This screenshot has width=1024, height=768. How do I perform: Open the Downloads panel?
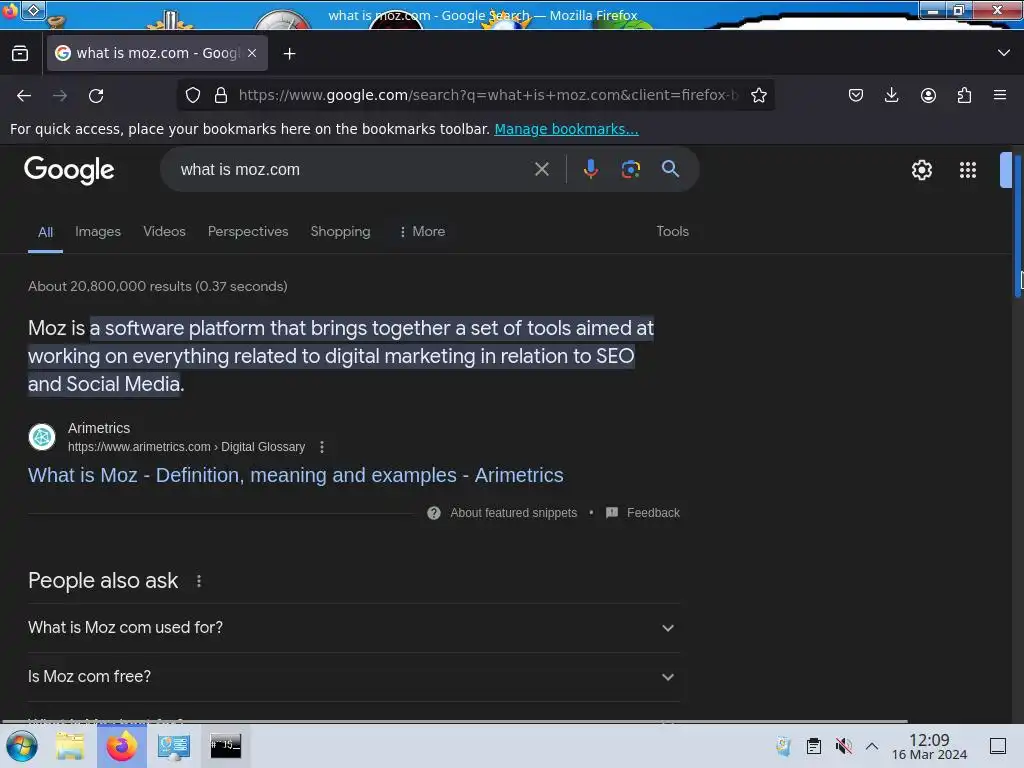(x=891, y=95)
